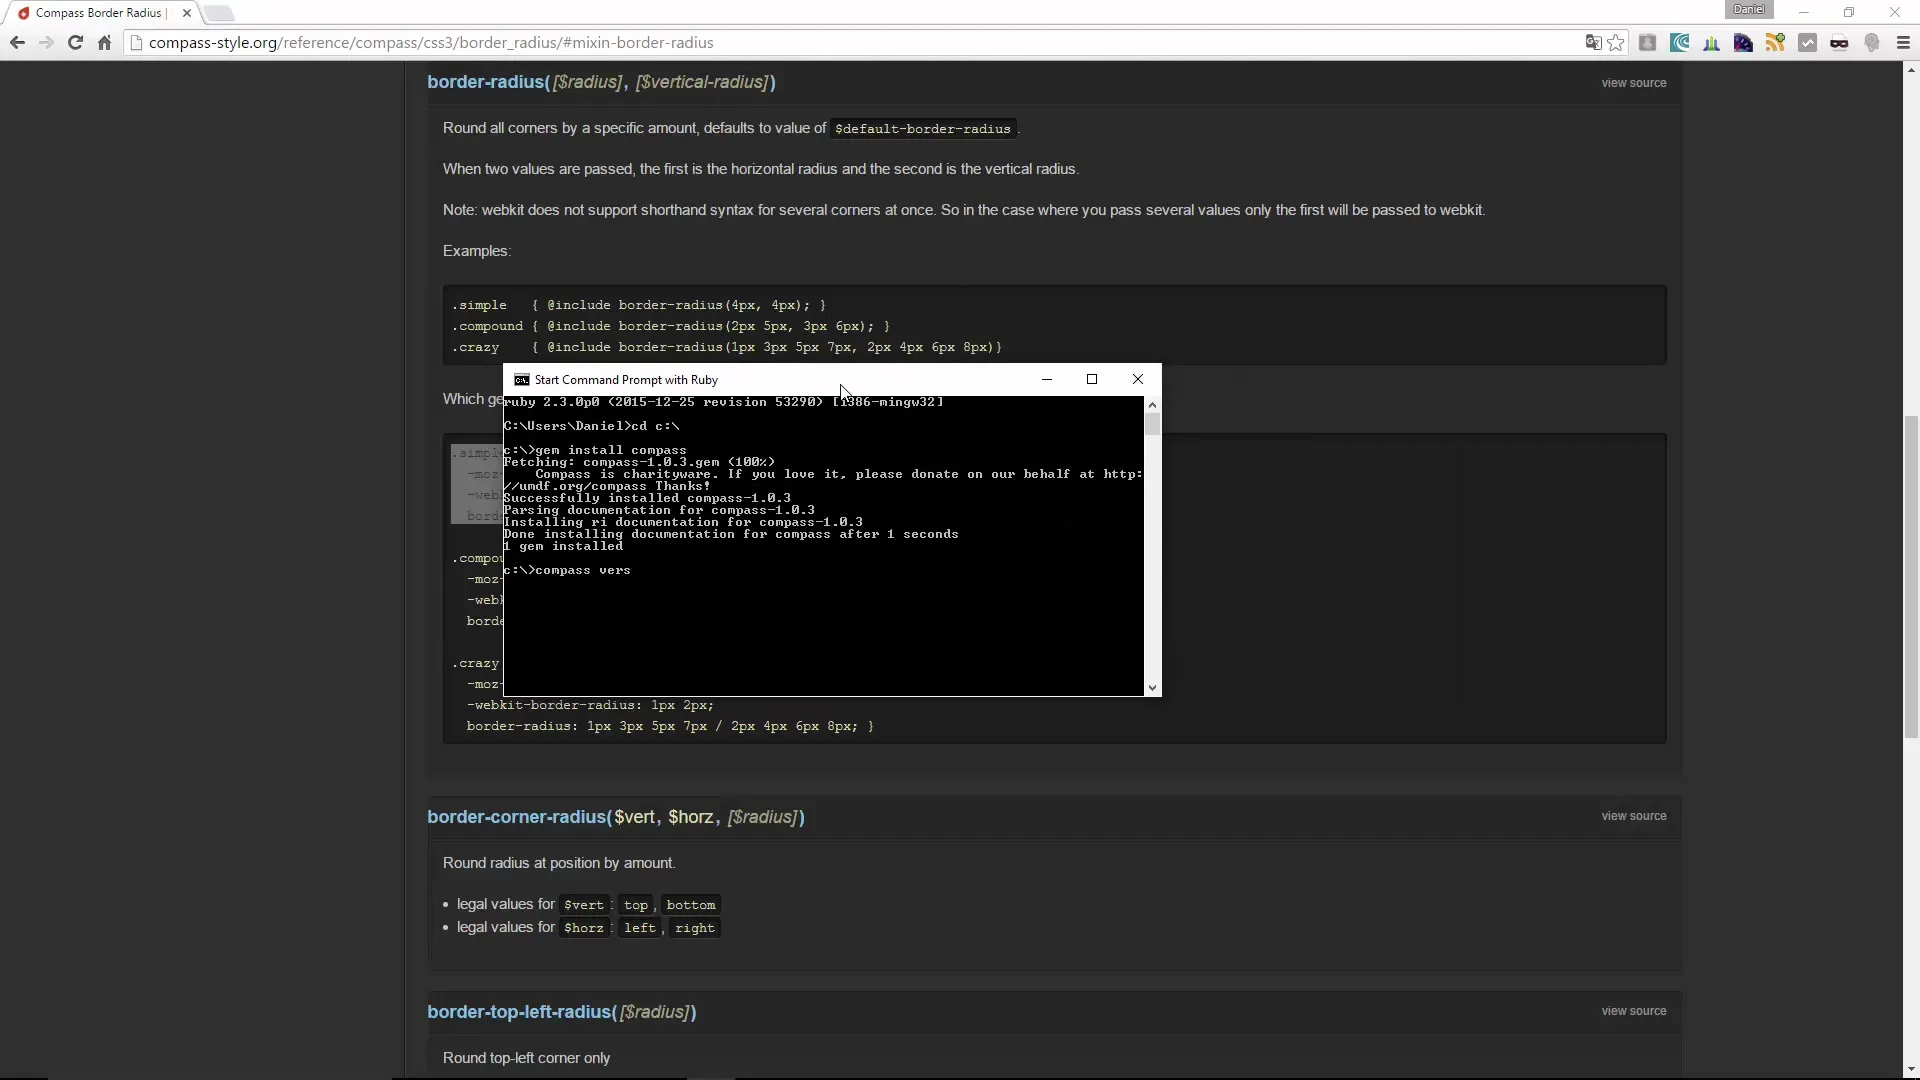Screen dimensions: 1920x1080
Task: Open the grey head silhouette extension icon
Action: (1872, 43)
